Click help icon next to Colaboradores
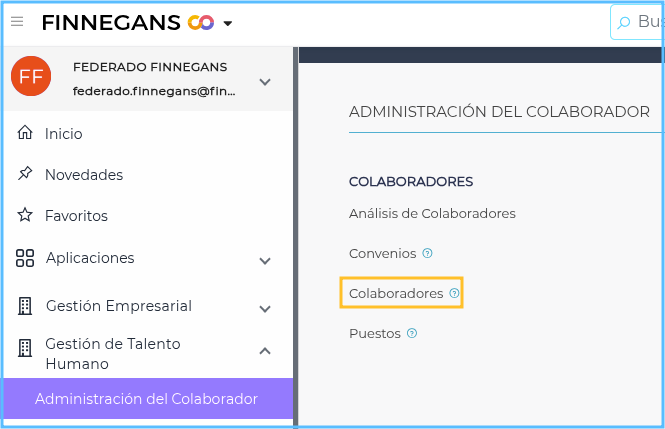Viewport: 665px width, 429px height. (x=454, y=294)
